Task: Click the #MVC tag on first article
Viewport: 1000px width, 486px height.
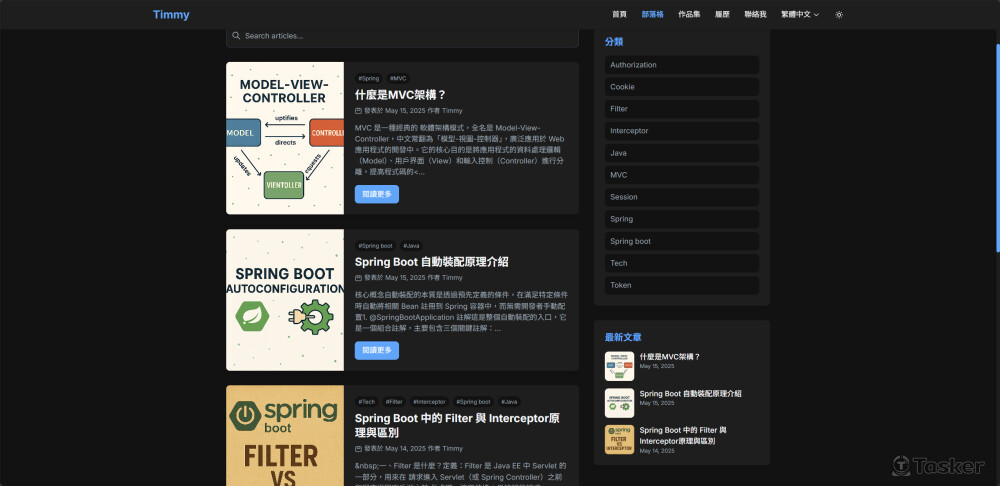Action: [398, 78]
